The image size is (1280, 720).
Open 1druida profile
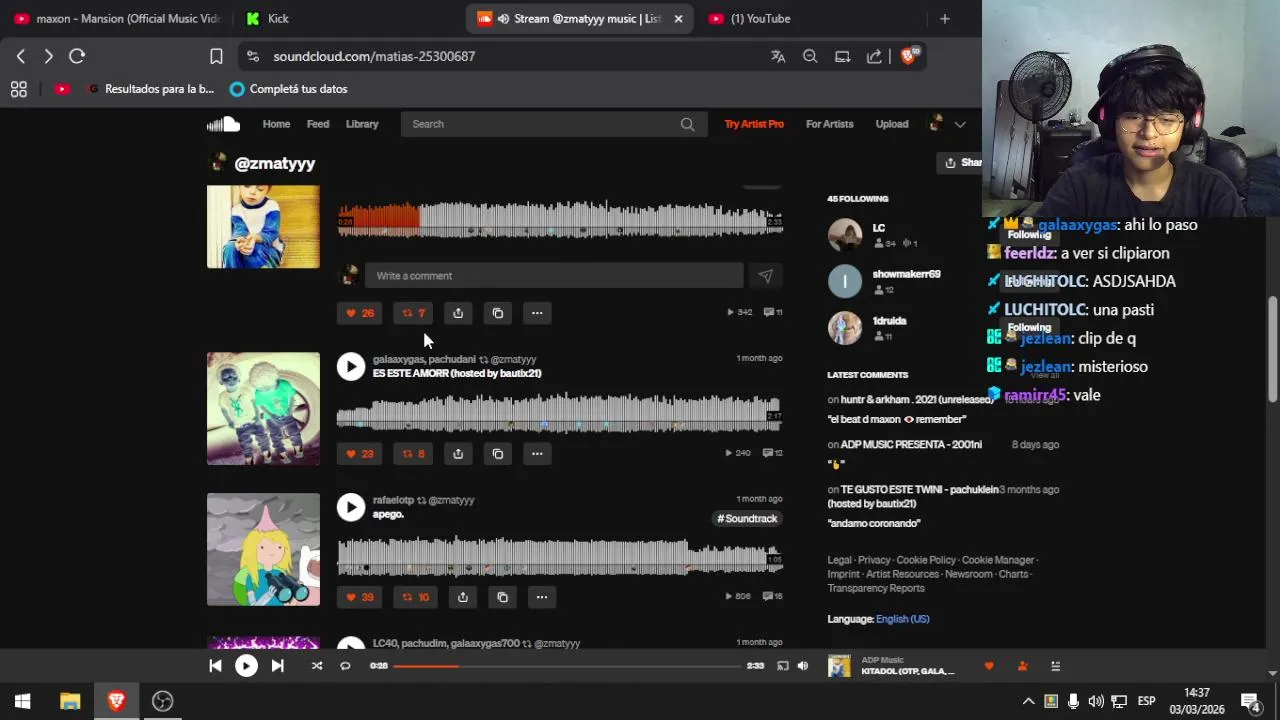[x=889, y=321]
